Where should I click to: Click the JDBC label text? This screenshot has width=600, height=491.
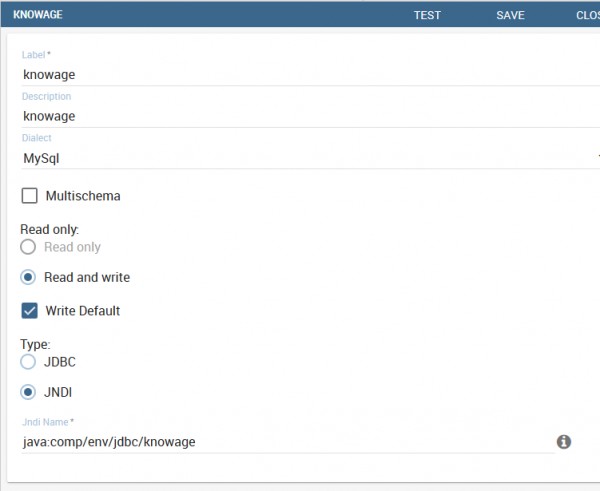click(60, 362)
